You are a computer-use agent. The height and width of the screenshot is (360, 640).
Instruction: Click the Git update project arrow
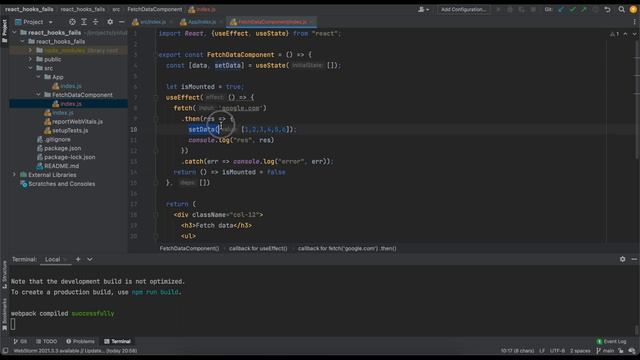(562, 9)
